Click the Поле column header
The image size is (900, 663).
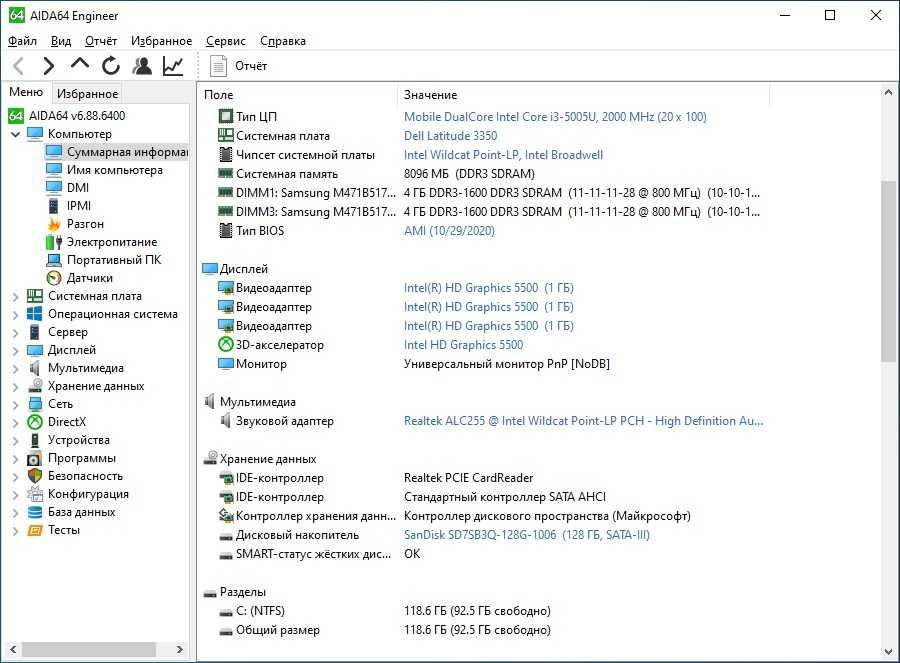297,95
